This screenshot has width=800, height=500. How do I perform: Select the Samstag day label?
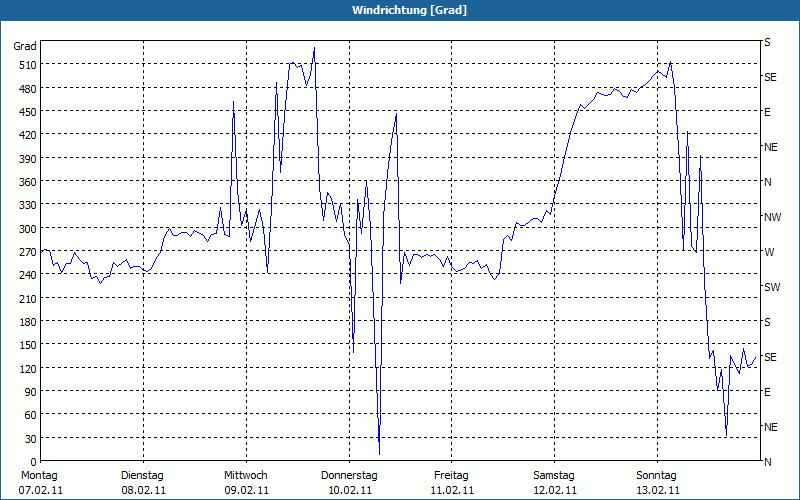(554, 476)
